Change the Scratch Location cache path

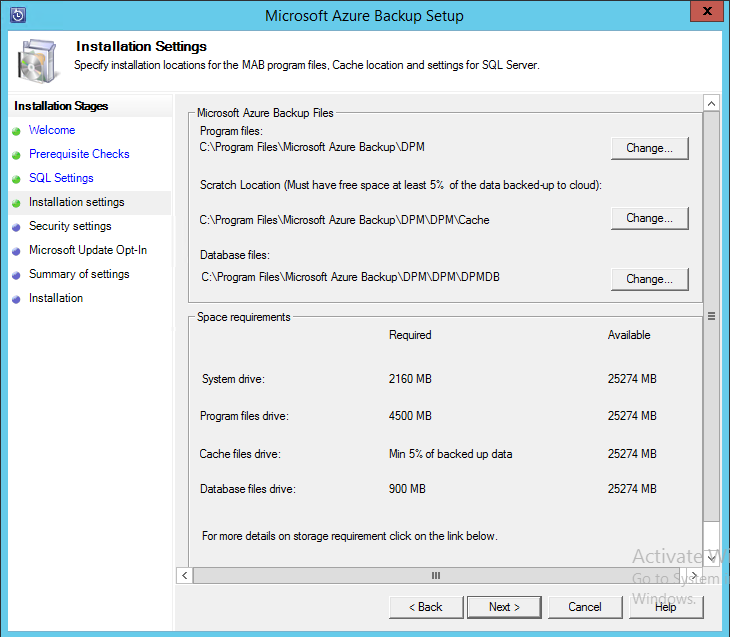(x=649, y=218)
